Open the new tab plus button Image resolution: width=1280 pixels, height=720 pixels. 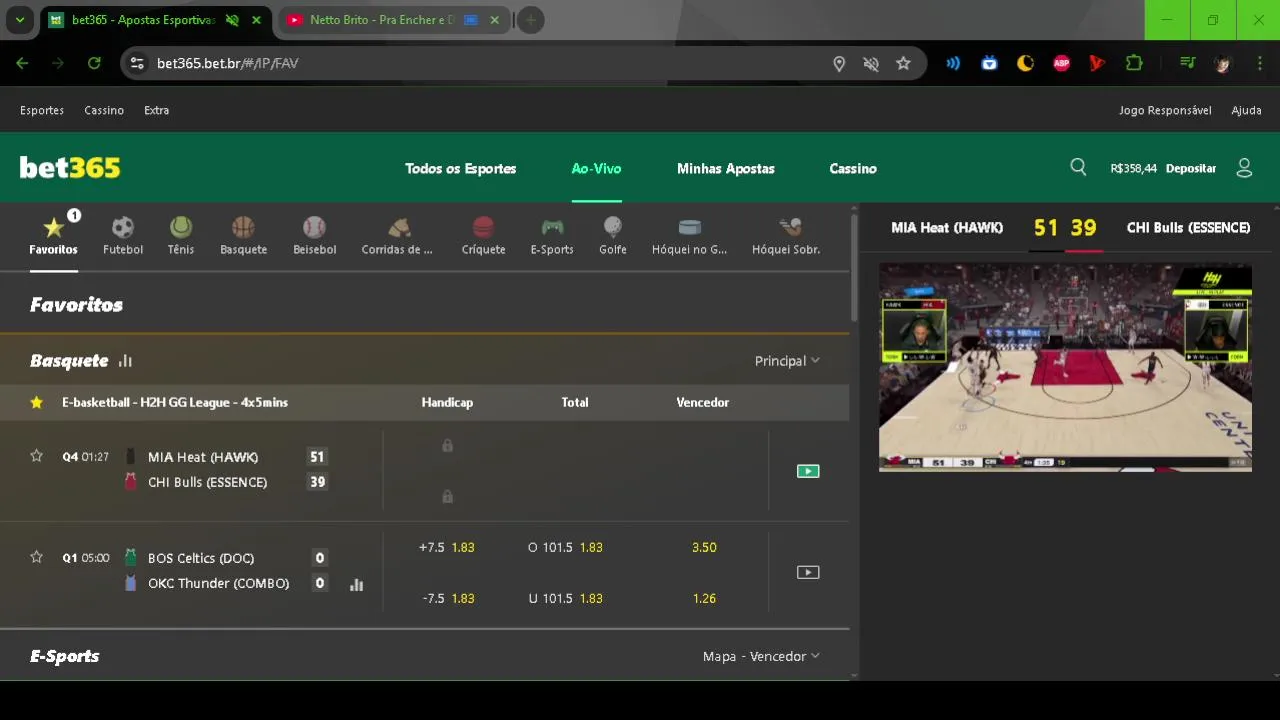click(531, 20)
